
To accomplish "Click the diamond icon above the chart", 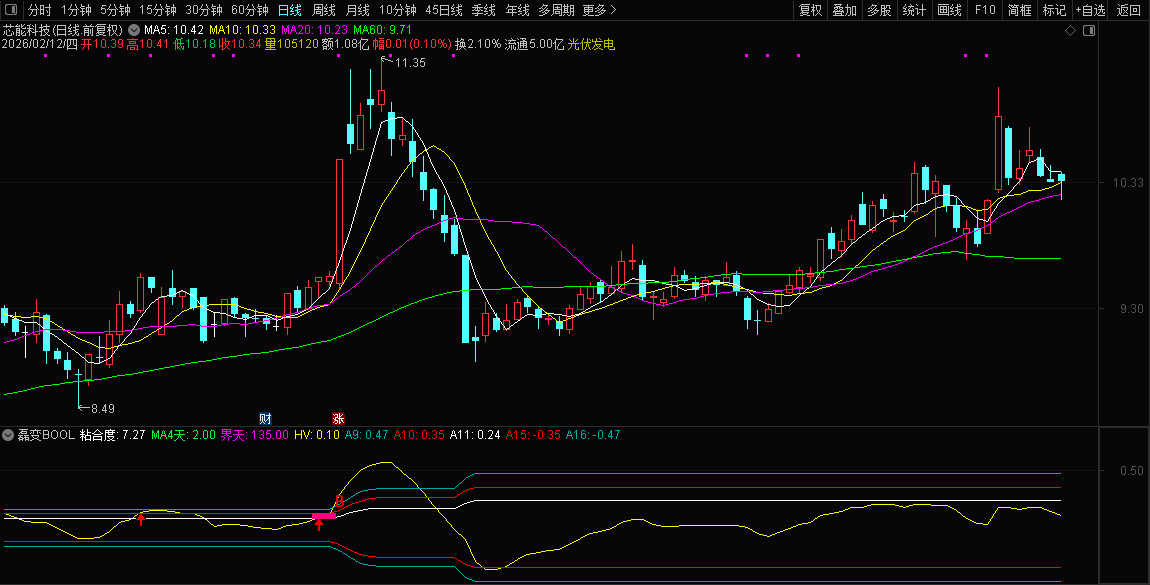I will pos(1070,31).
